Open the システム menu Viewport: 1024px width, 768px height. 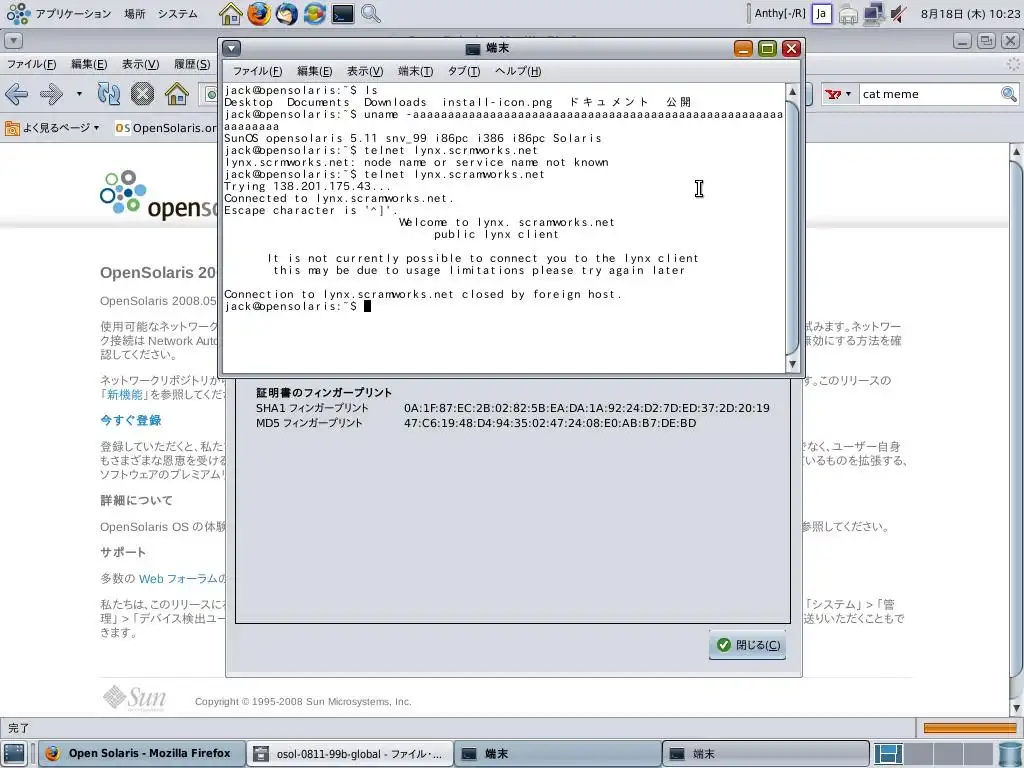[178, 14]
